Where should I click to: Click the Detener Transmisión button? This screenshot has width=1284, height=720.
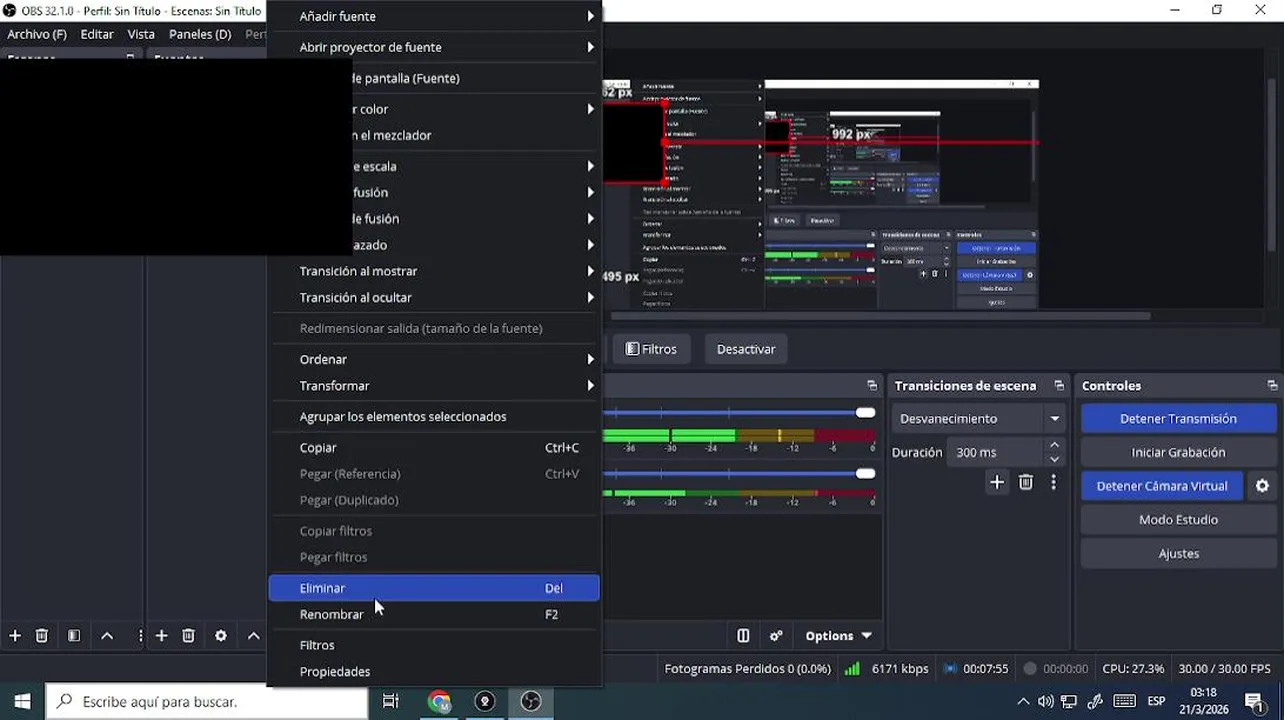click(x=1178, y=419)
